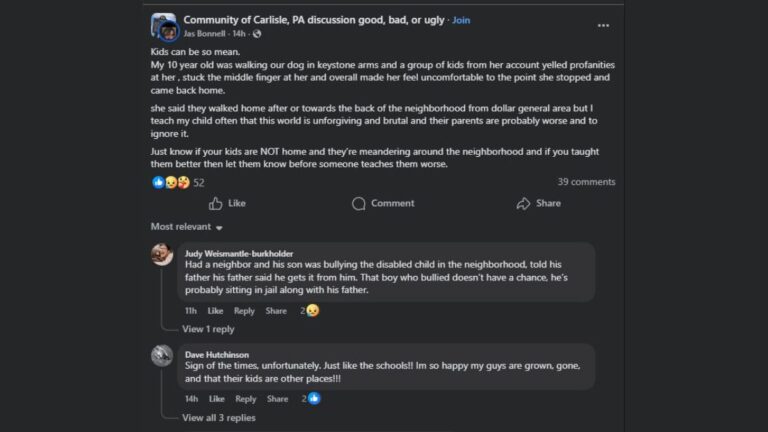This screenshot has height=432, width=768.
Task: Open the 39 comments link
Action: [586, 182]
